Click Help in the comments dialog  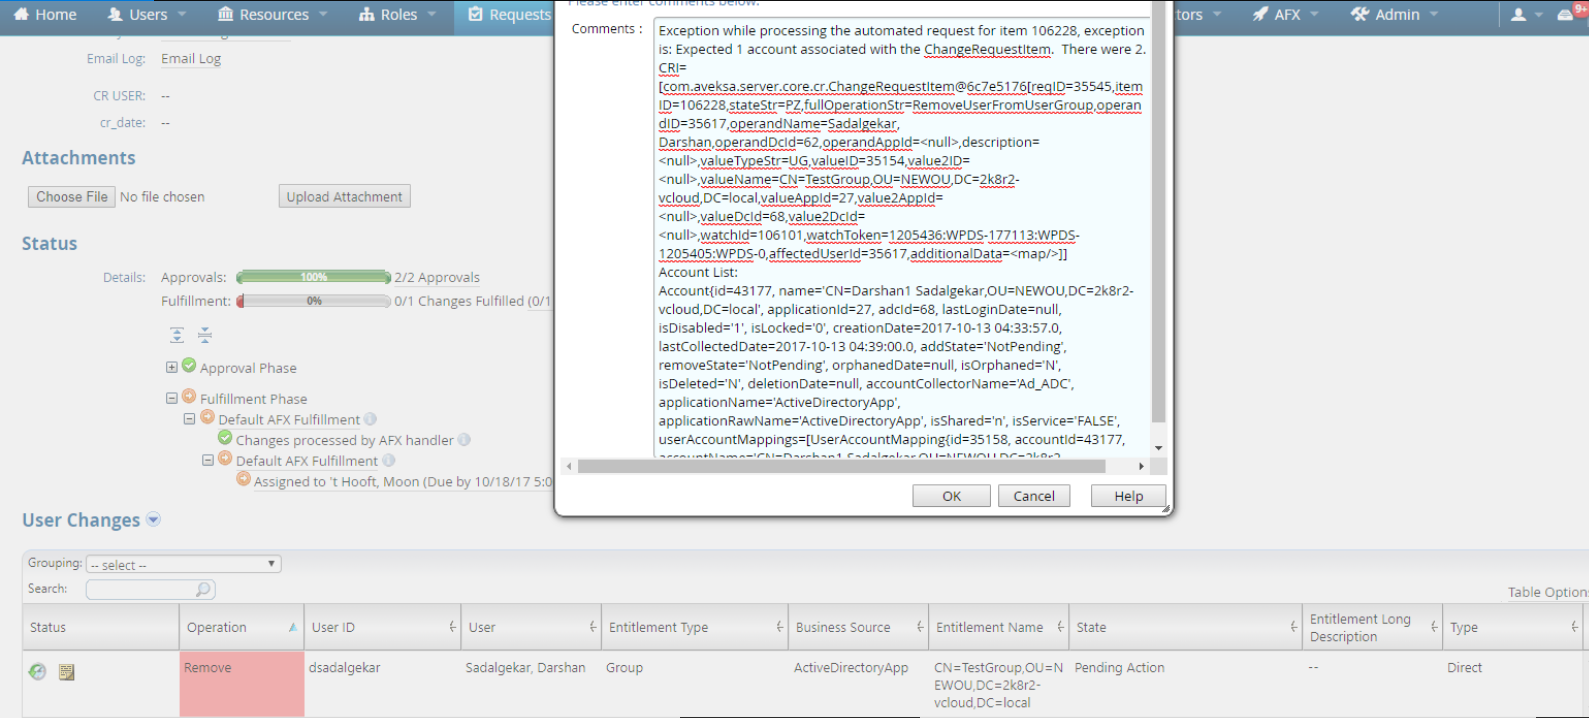(1128, 496)
